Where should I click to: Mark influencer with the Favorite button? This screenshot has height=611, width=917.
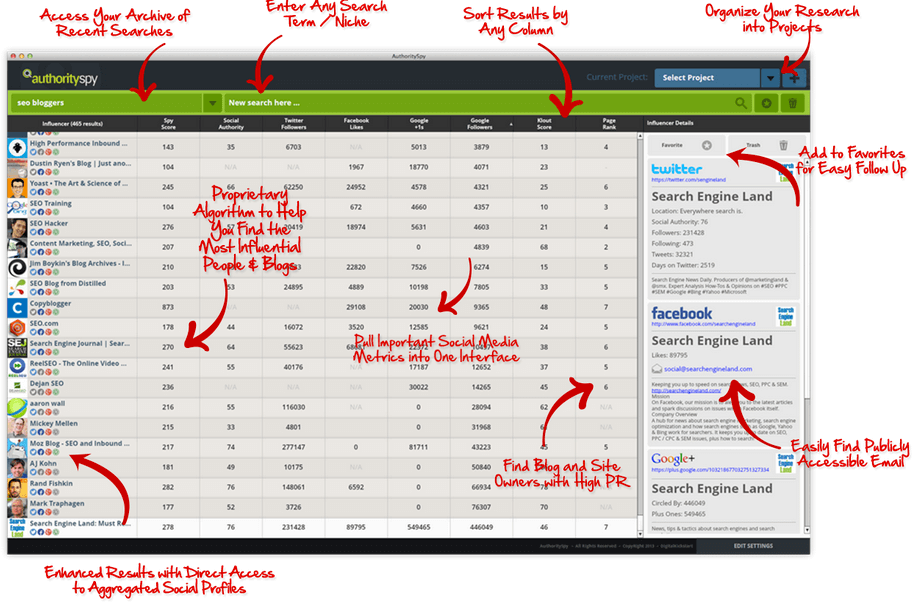tap(686, 145)
